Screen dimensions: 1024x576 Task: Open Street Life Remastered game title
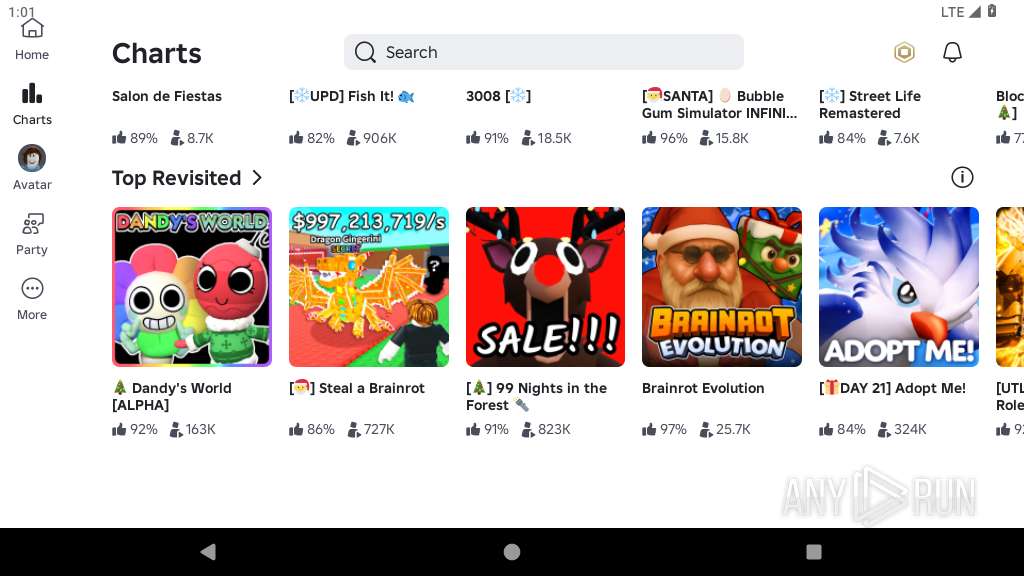[x=870, y=104]
